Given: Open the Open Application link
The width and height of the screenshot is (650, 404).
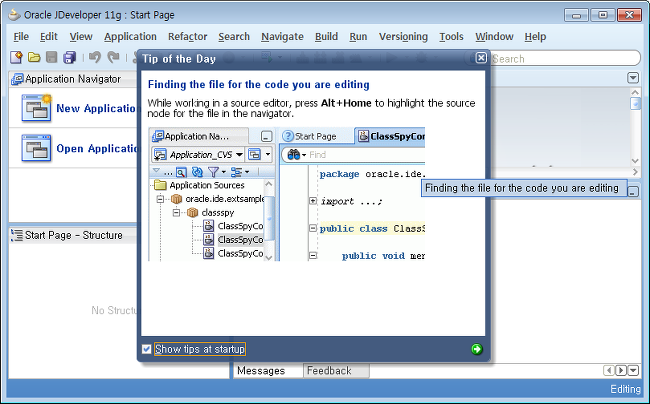Looking at the screenshot, I should tap(97, 148).
